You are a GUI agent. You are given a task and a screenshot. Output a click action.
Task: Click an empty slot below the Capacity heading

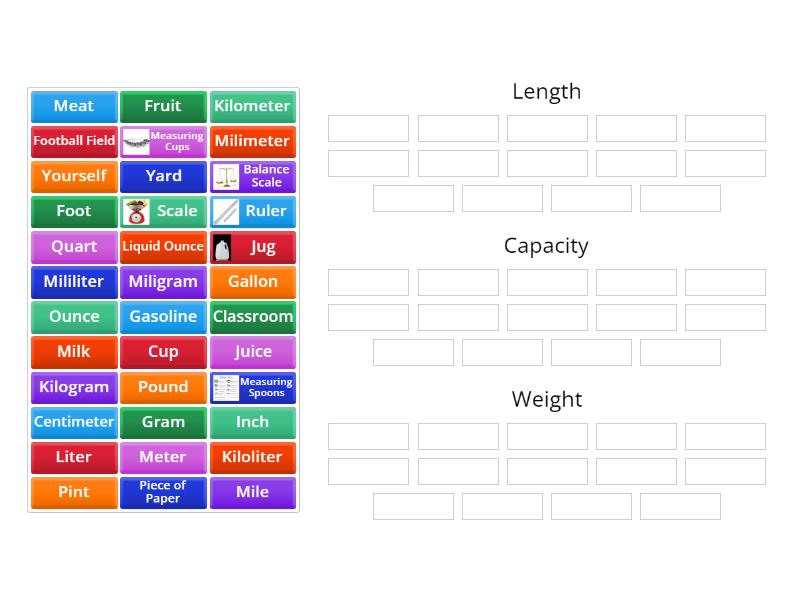pos(367,282)
